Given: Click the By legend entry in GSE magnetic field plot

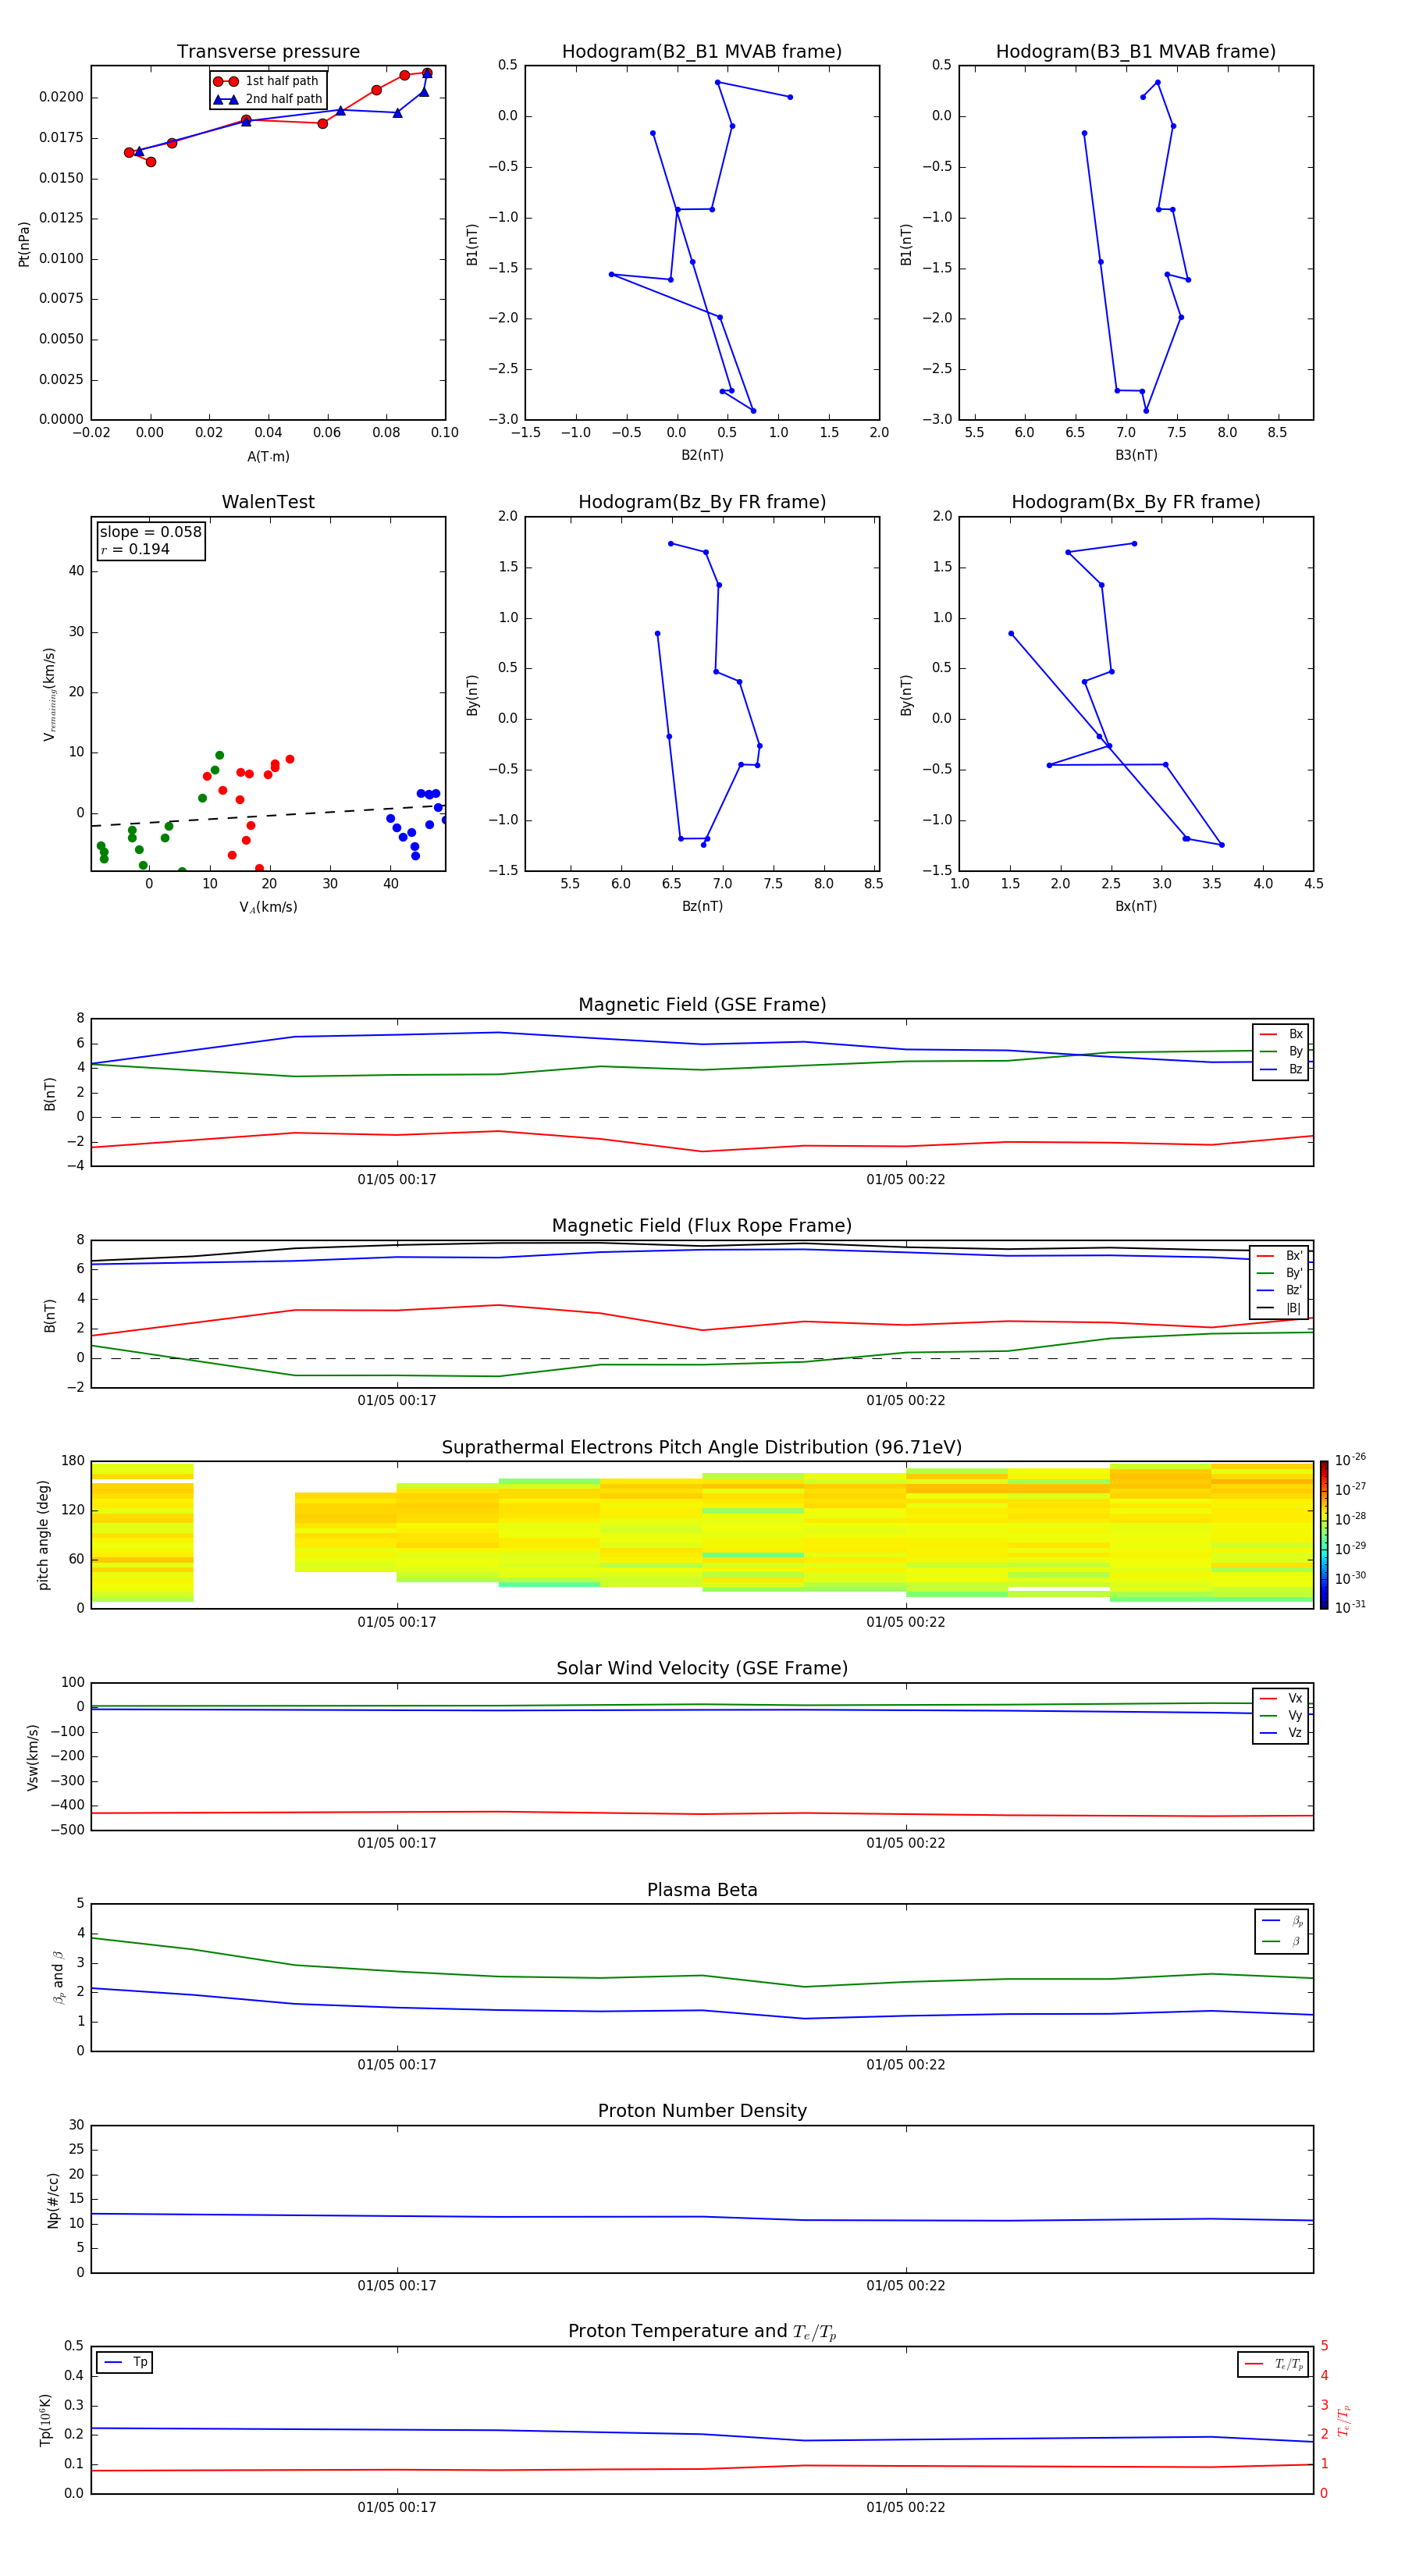Looking at the screenshot, I should pos(1281,1052).
